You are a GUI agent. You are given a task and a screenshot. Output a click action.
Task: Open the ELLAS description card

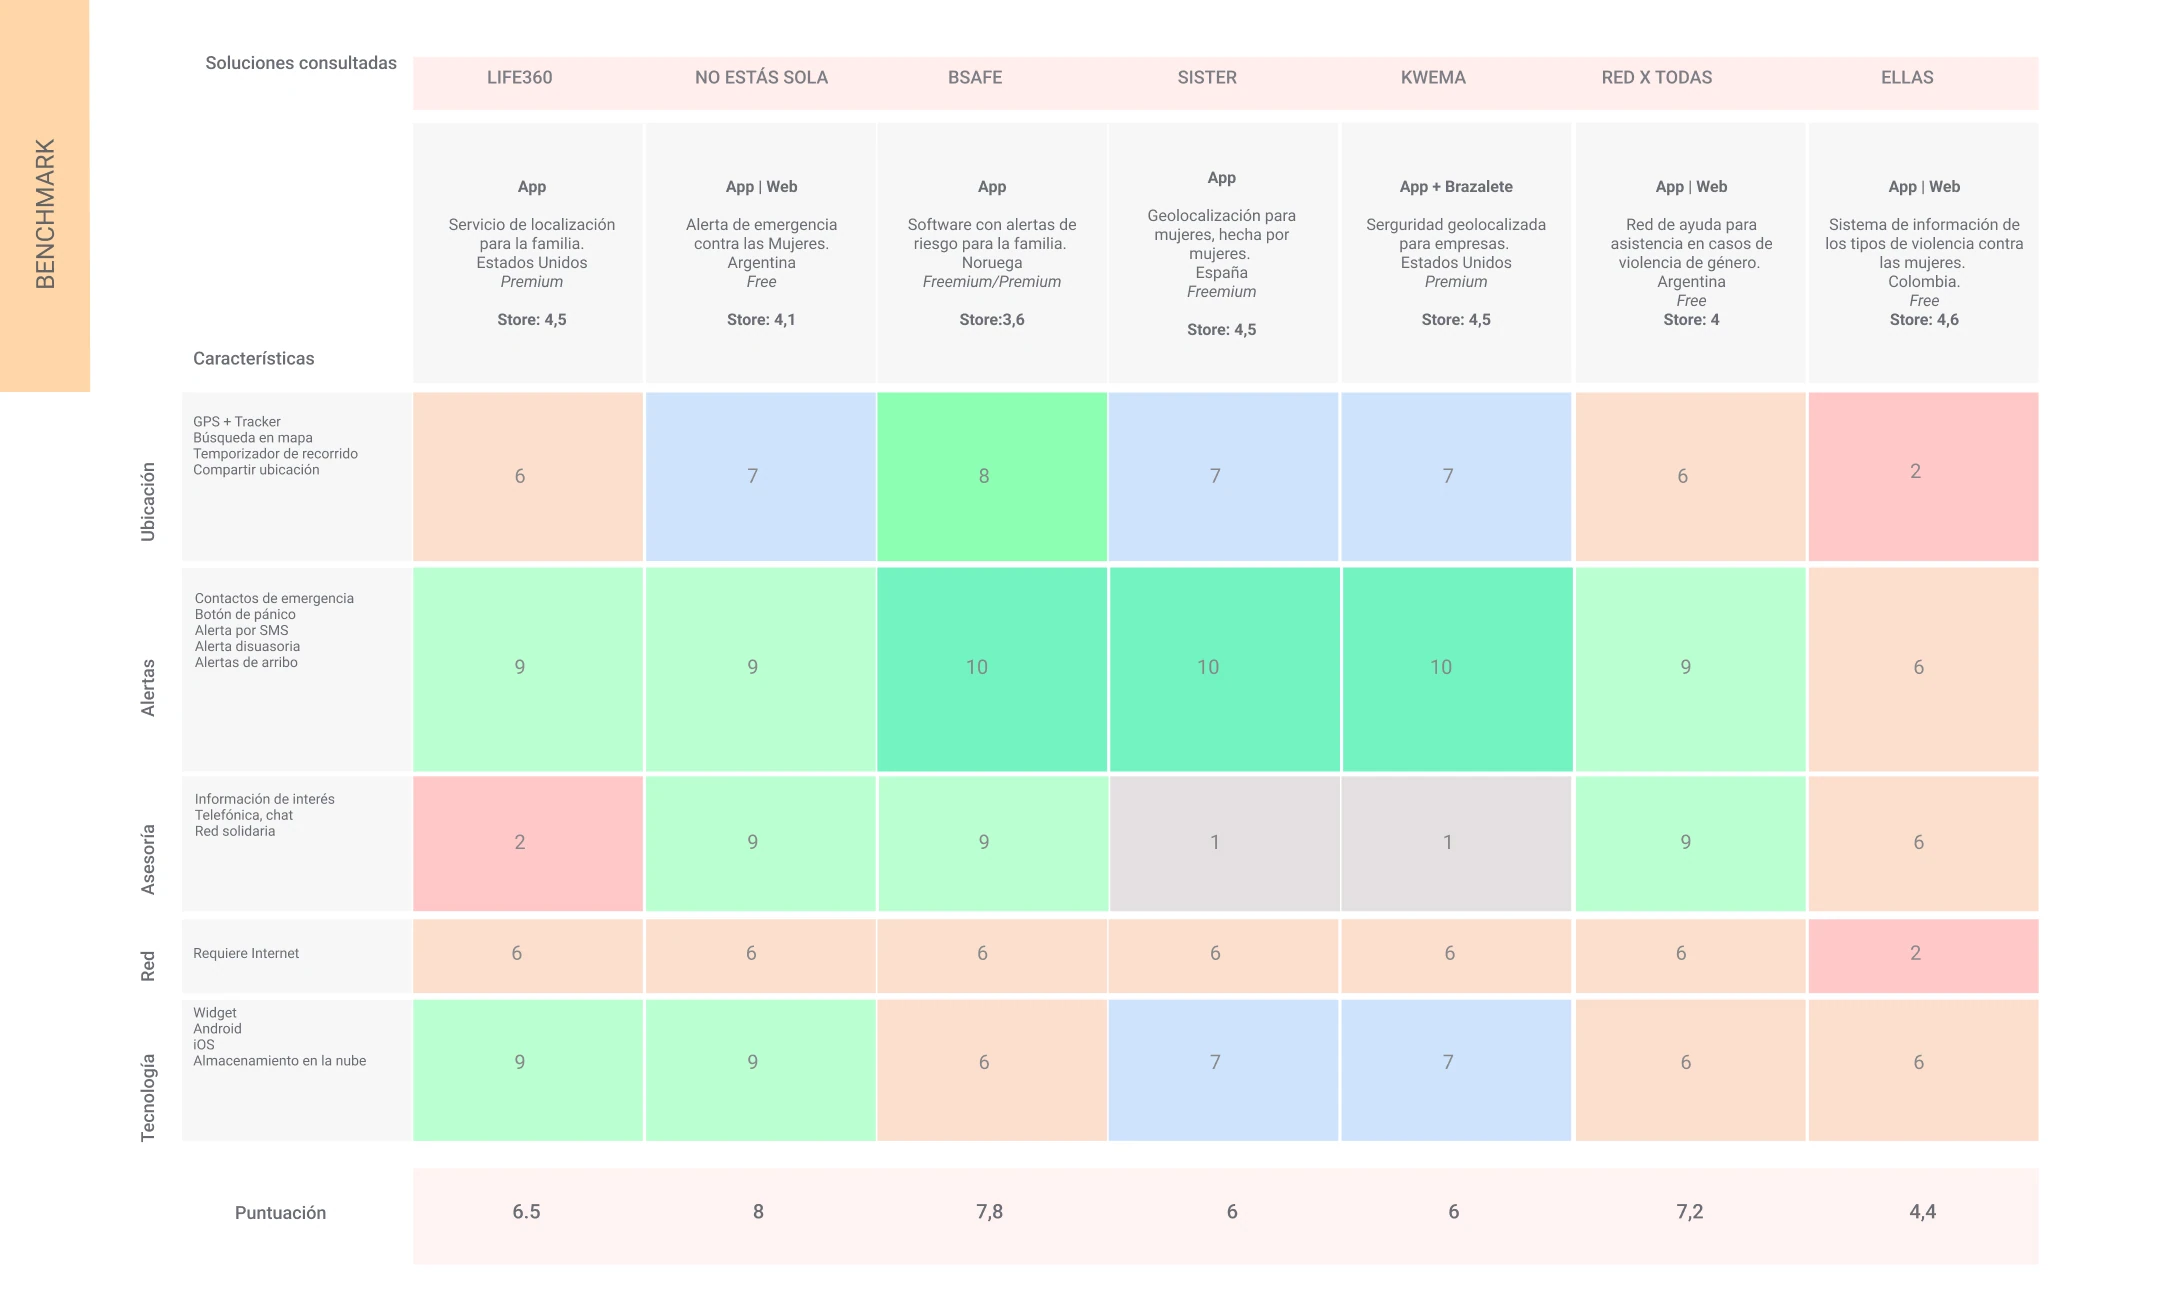1922,252
